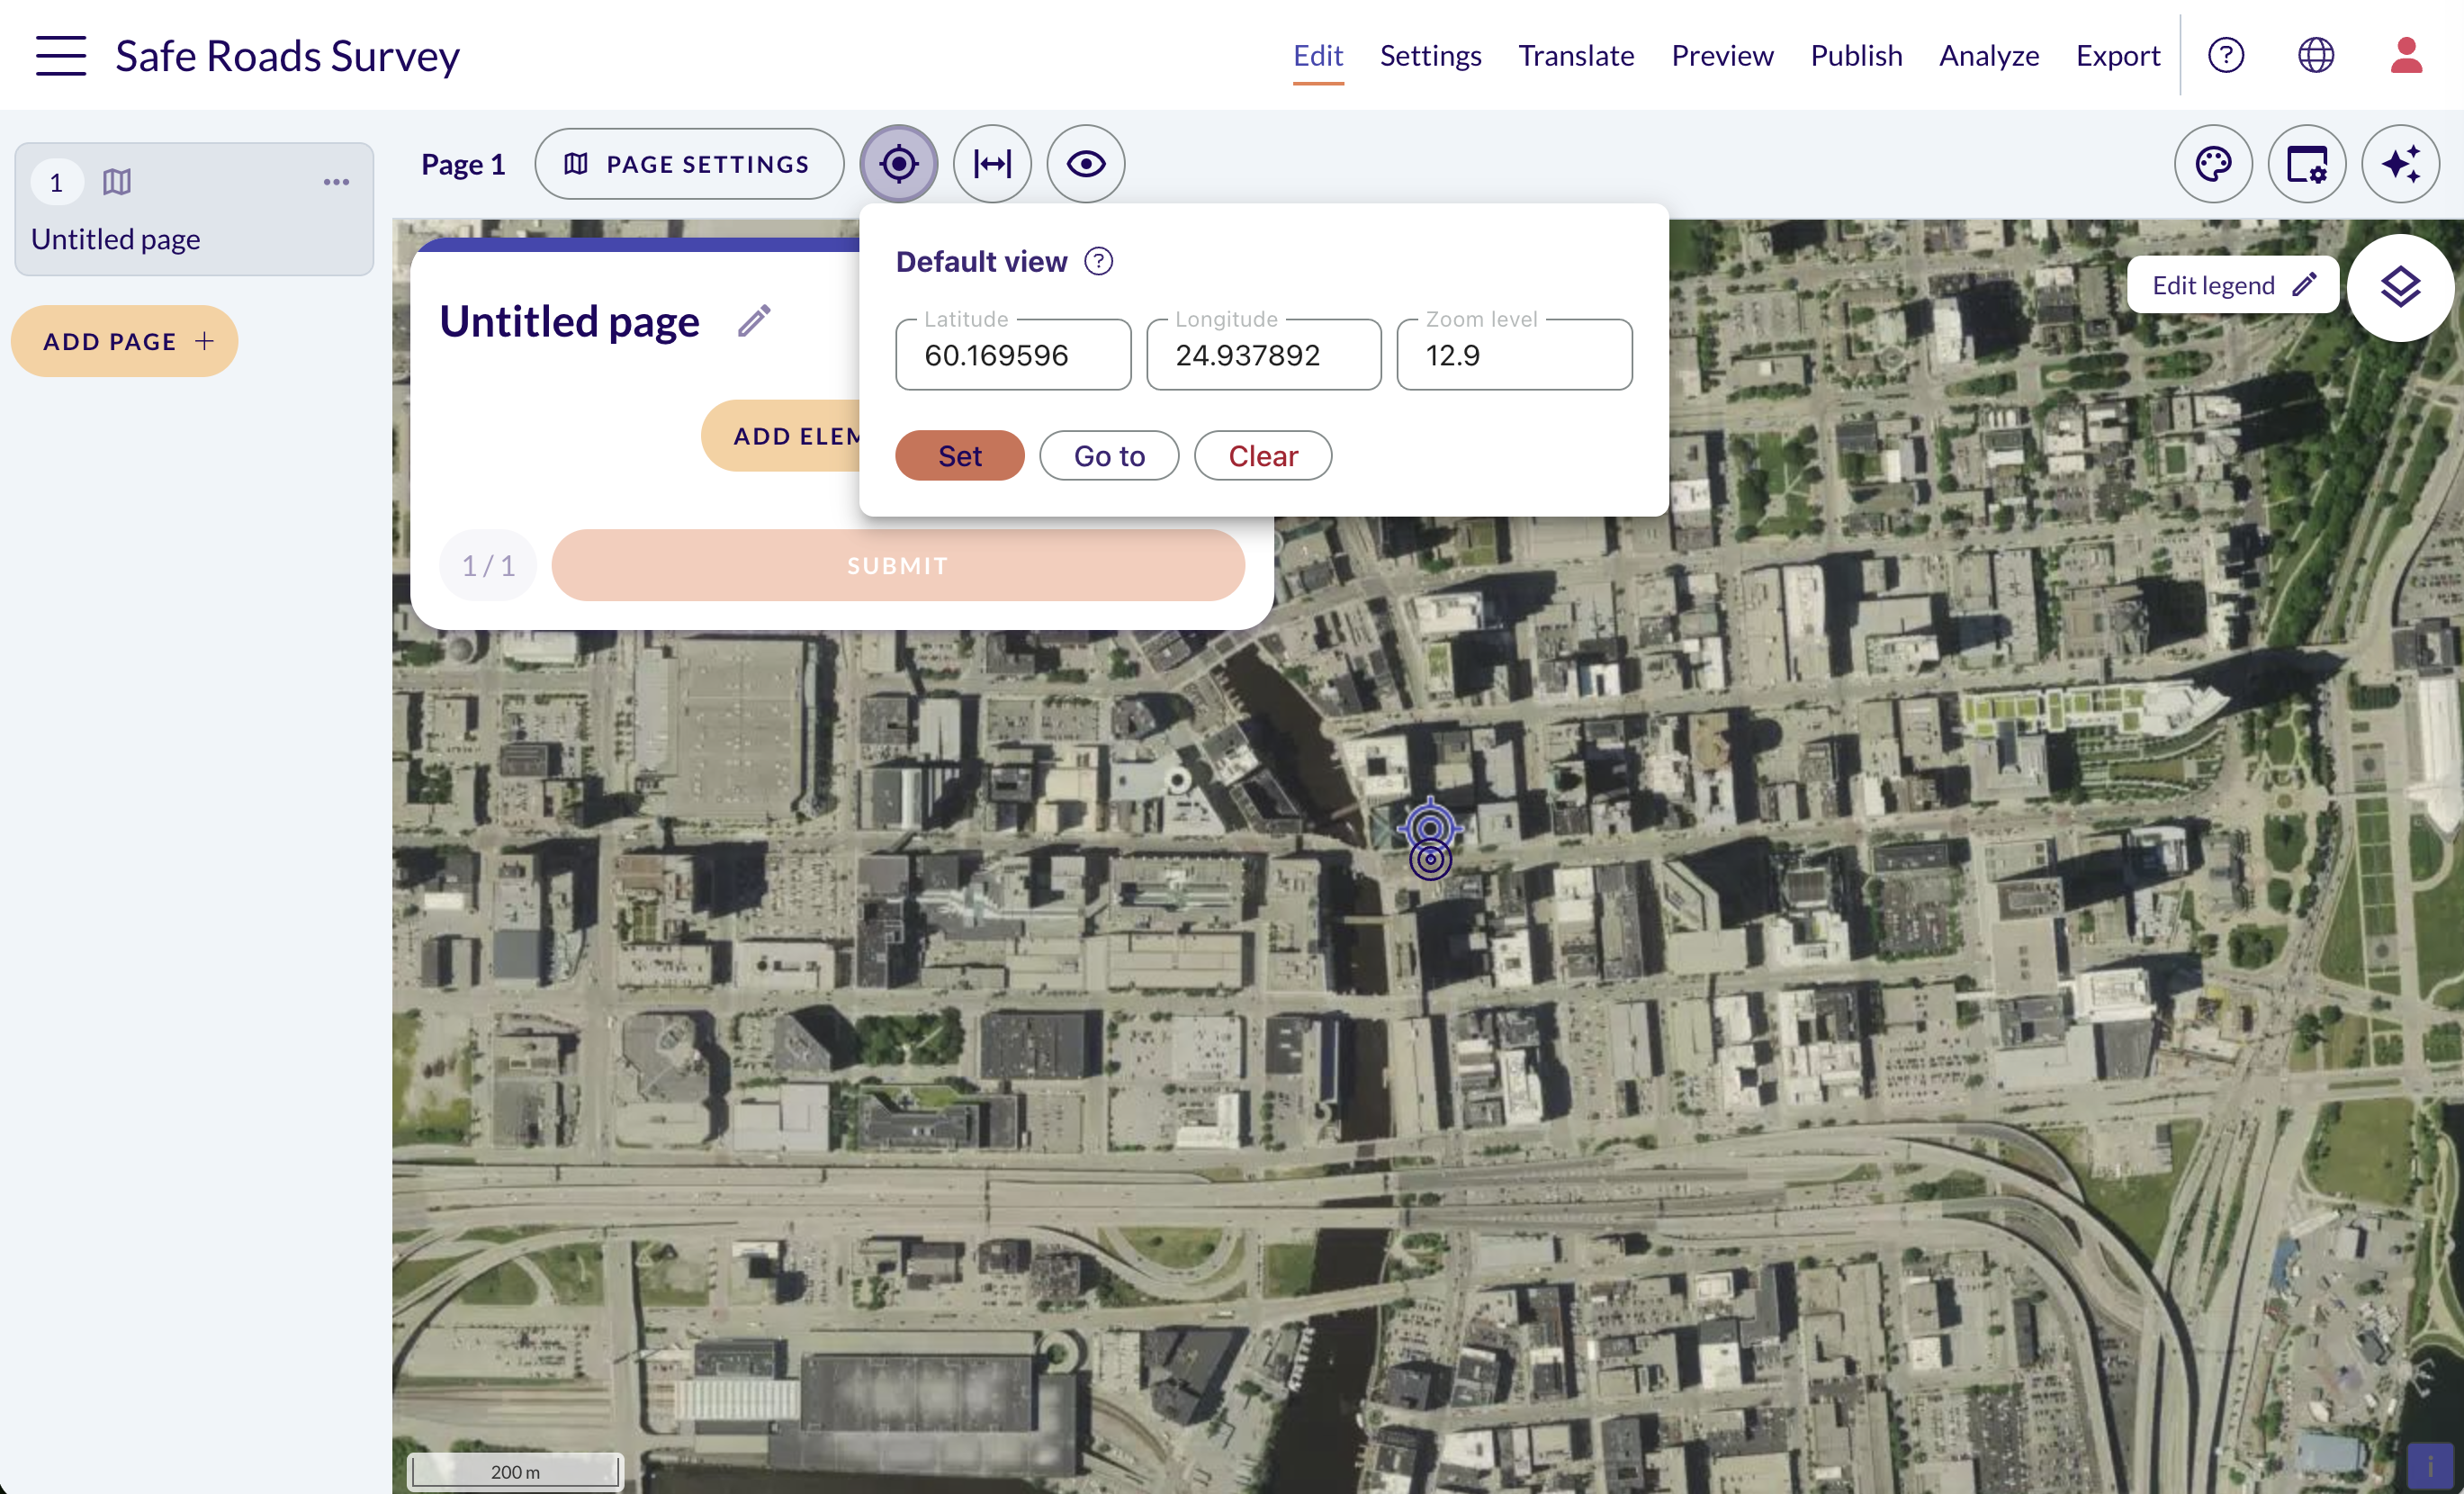Open the Settings tab
The width and height of the screenshot is (2464, 1494).
tap(1430, 56)
